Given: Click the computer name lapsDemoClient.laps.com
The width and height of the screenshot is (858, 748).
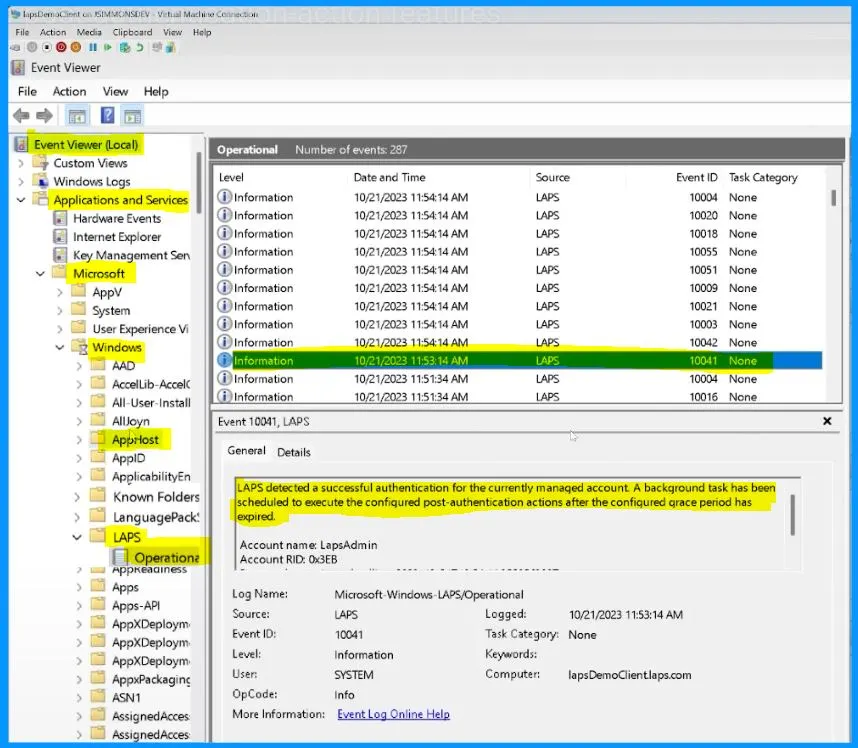Looking at the screenshot, I should 629,675.
